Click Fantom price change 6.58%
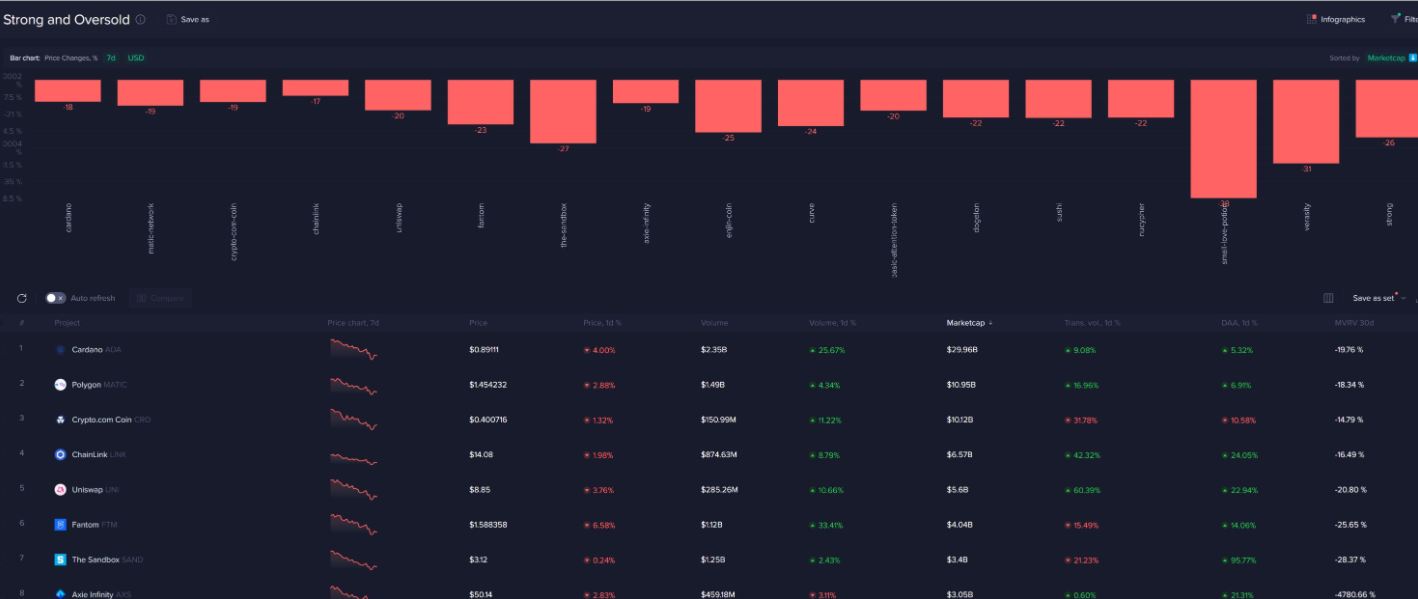 (599, 525)
